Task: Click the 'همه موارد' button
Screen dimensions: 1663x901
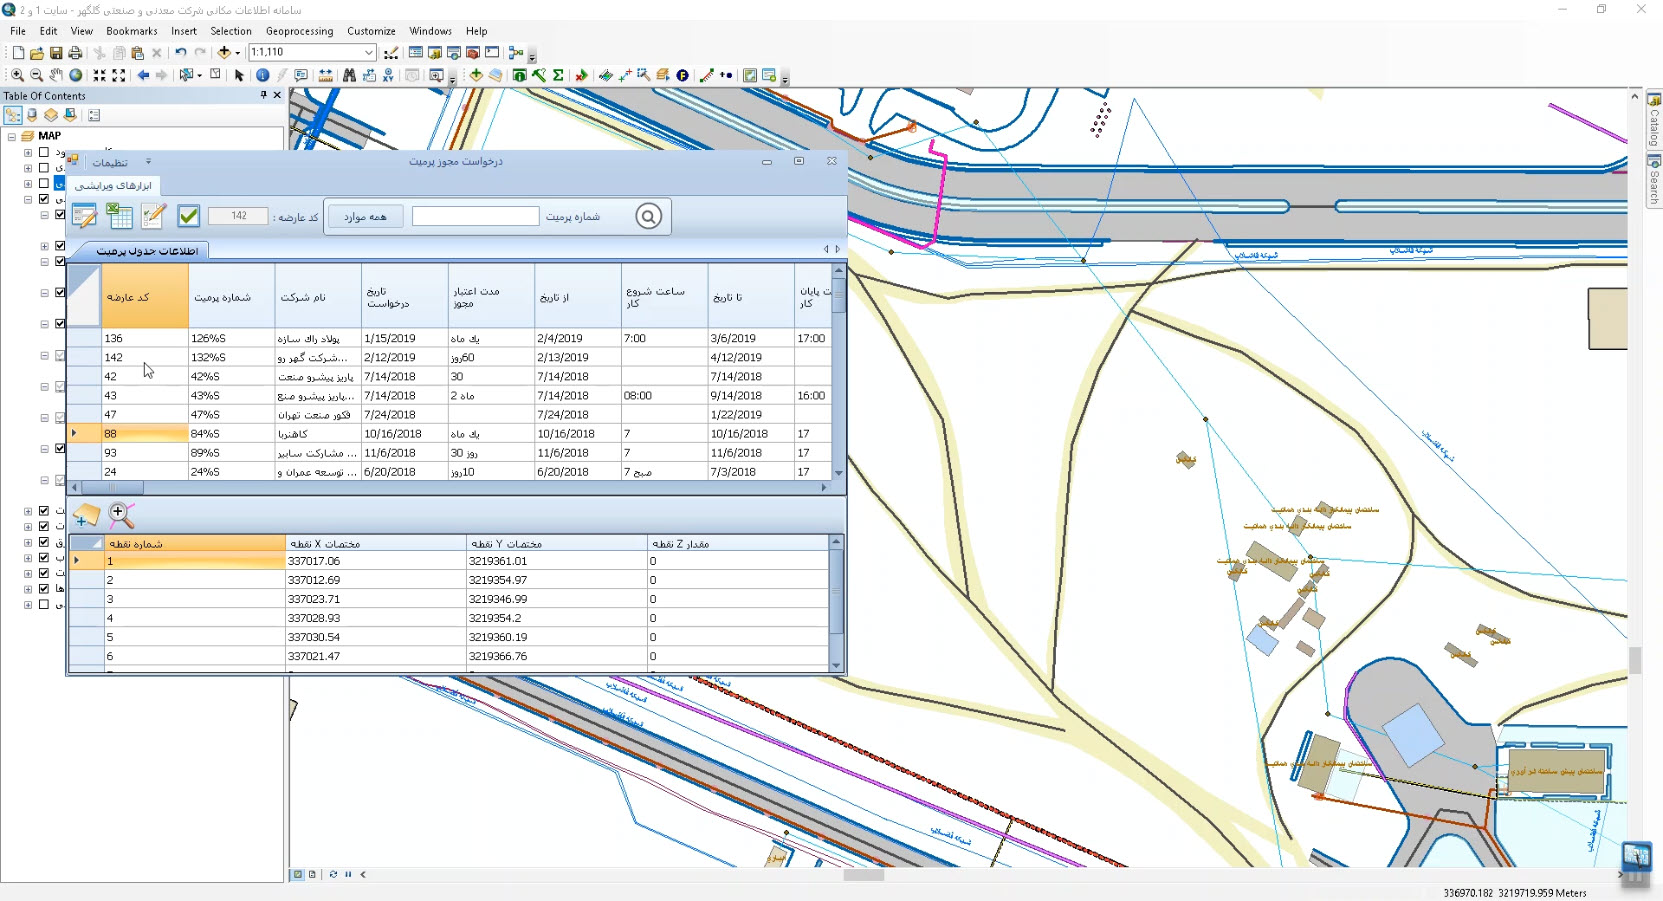Action: tap(365, 217)
